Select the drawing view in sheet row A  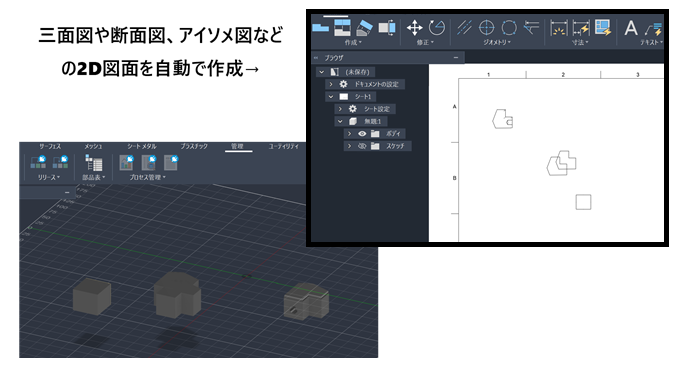pos(503,119)
